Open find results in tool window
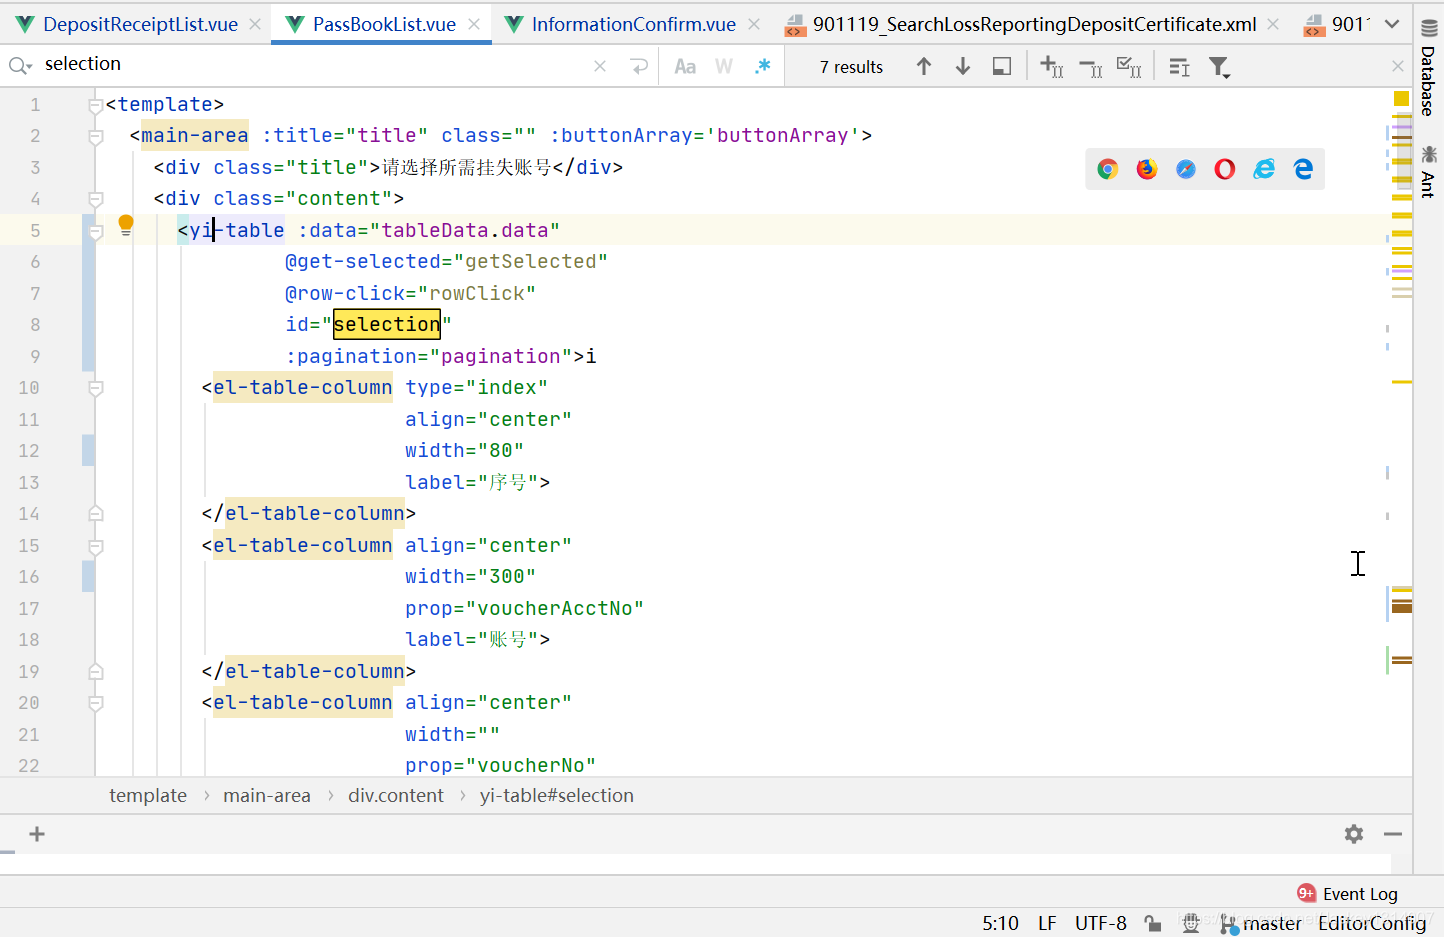1444x937 pixels. coord(1001,66)
